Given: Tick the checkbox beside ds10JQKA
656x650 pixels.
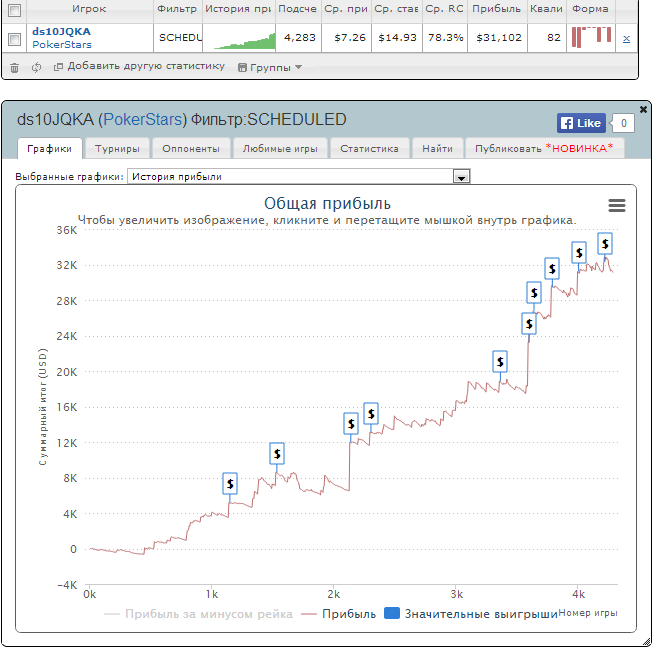Looking at the screenshot, I should (14, 39).
